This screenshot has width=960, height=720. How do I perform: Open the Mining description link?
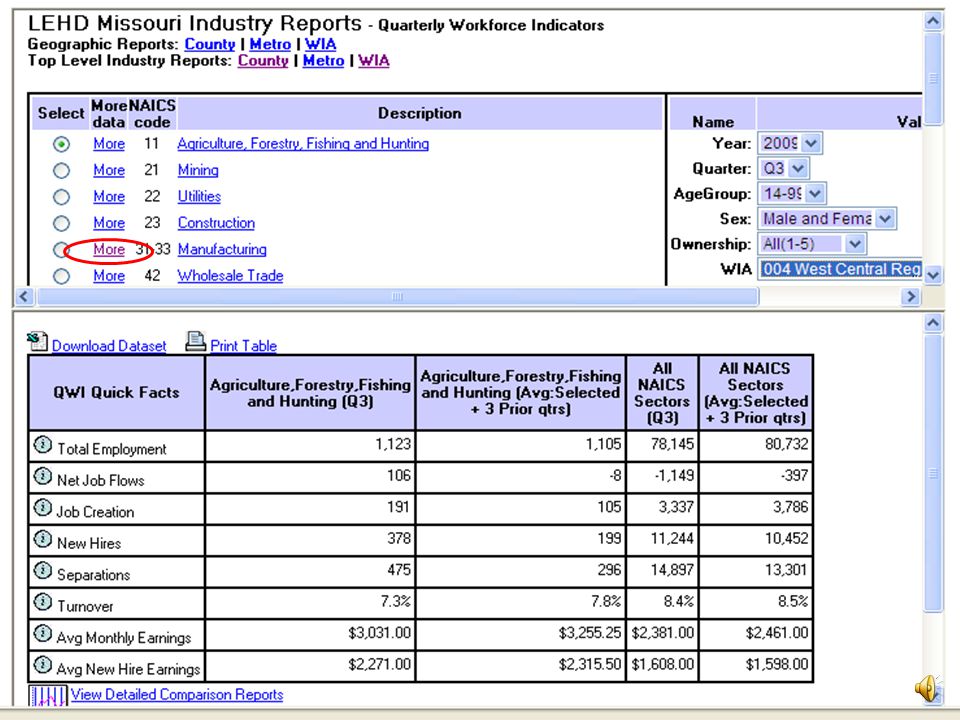click(198, 170)
